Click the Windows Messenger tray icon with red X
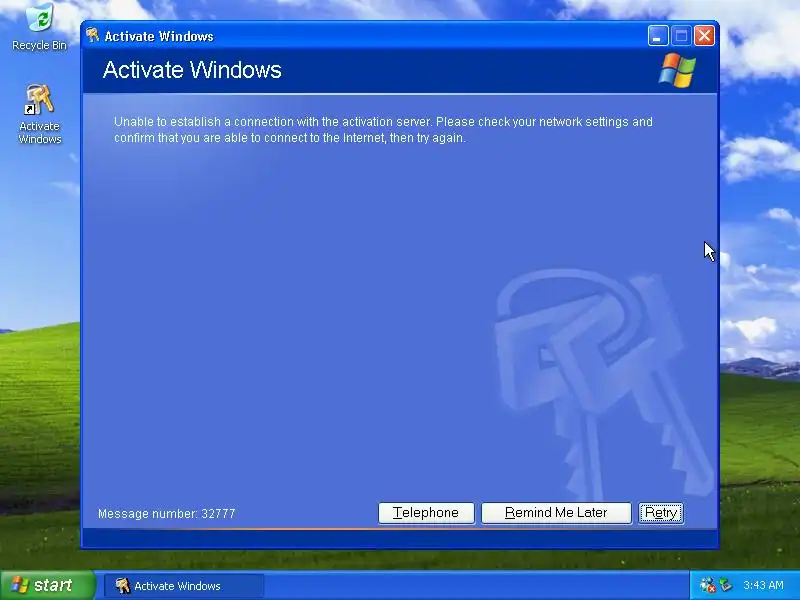This screenshot has height=600, width=800. pyautogui.click(x=708, y=585)
